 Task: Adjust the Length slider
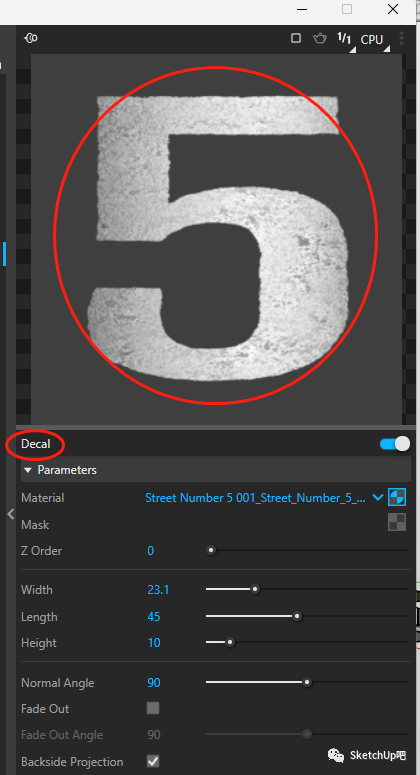[x=307, y=616]
